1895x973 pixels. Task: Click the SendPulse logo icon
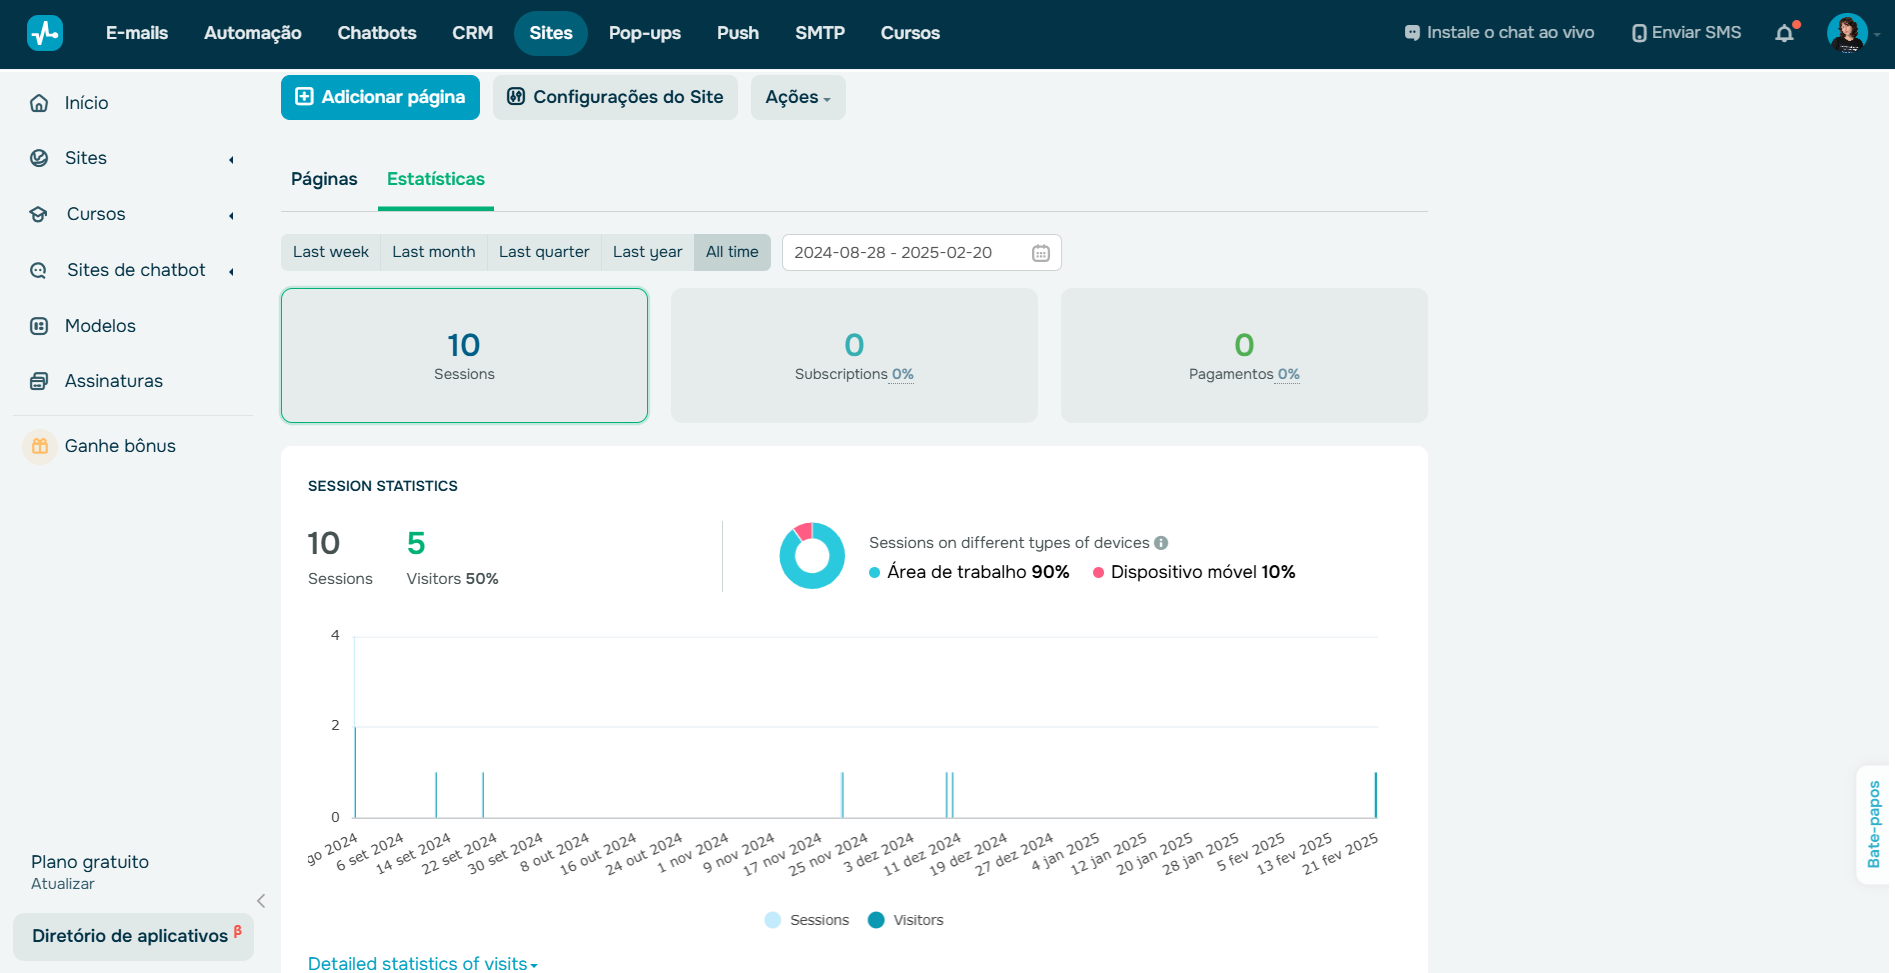click(44, 32)
